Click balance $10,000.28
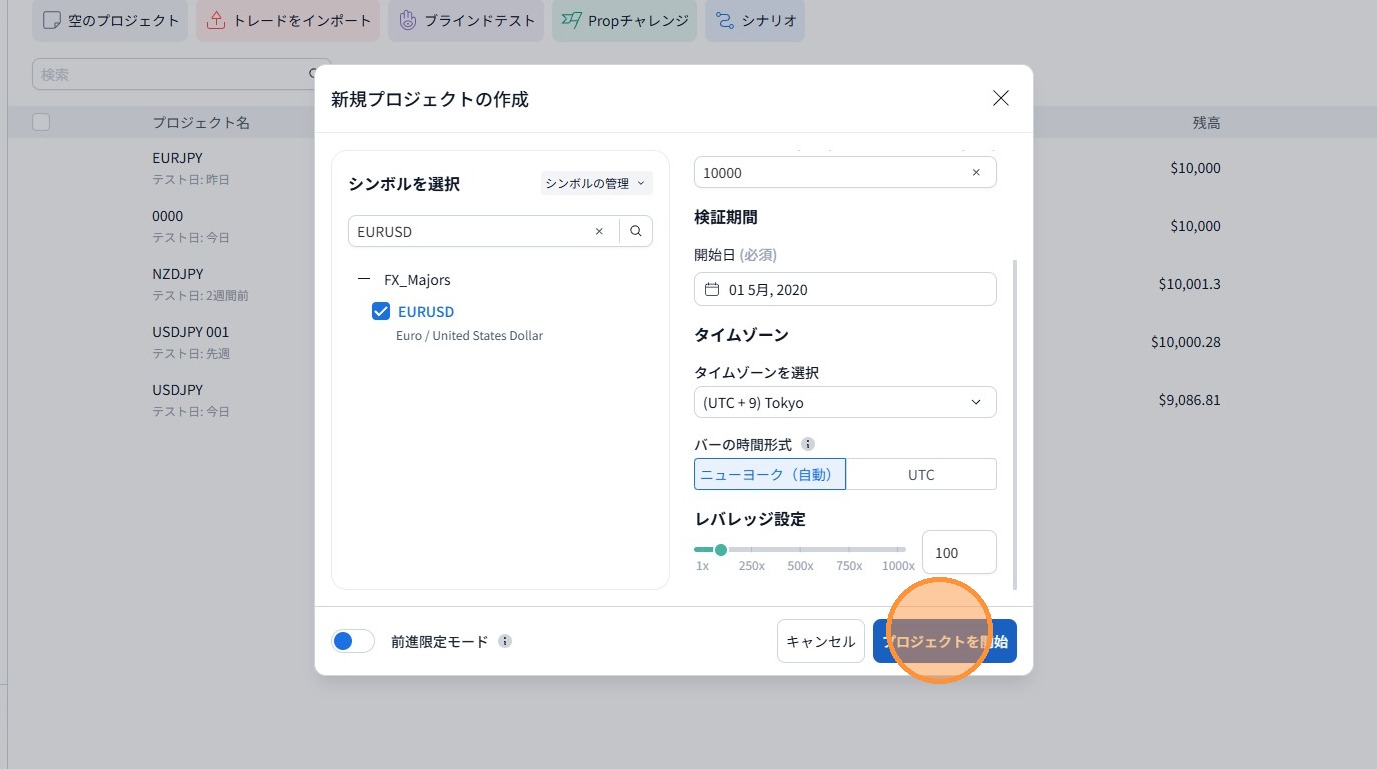The image size is (1377, 769). coord(1186,342)
